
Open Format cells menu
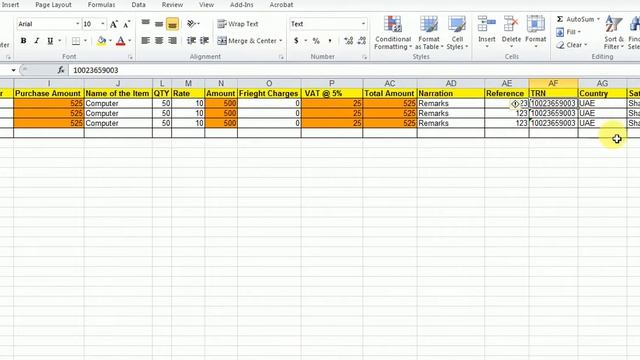[x=536, y=32]
